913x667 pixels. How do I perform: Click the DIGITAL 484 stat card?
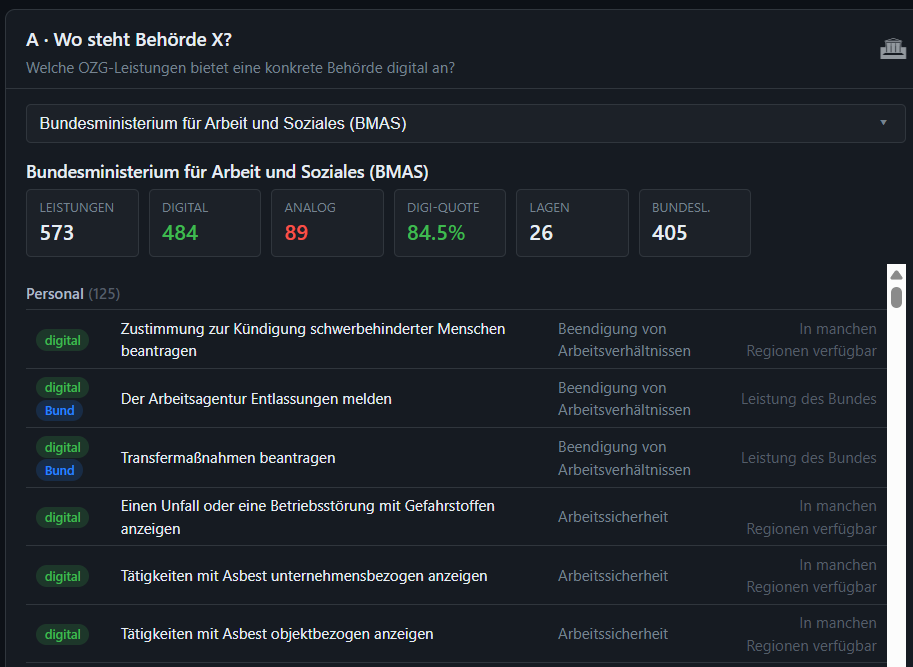pyautogui.click(x=205, y=223)
